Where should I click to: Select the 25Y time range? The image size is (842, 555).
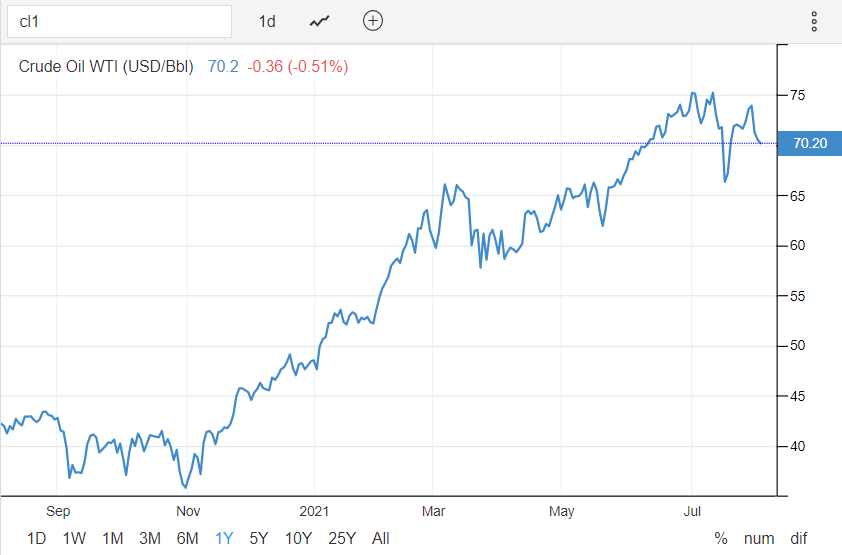click(342, 538)
